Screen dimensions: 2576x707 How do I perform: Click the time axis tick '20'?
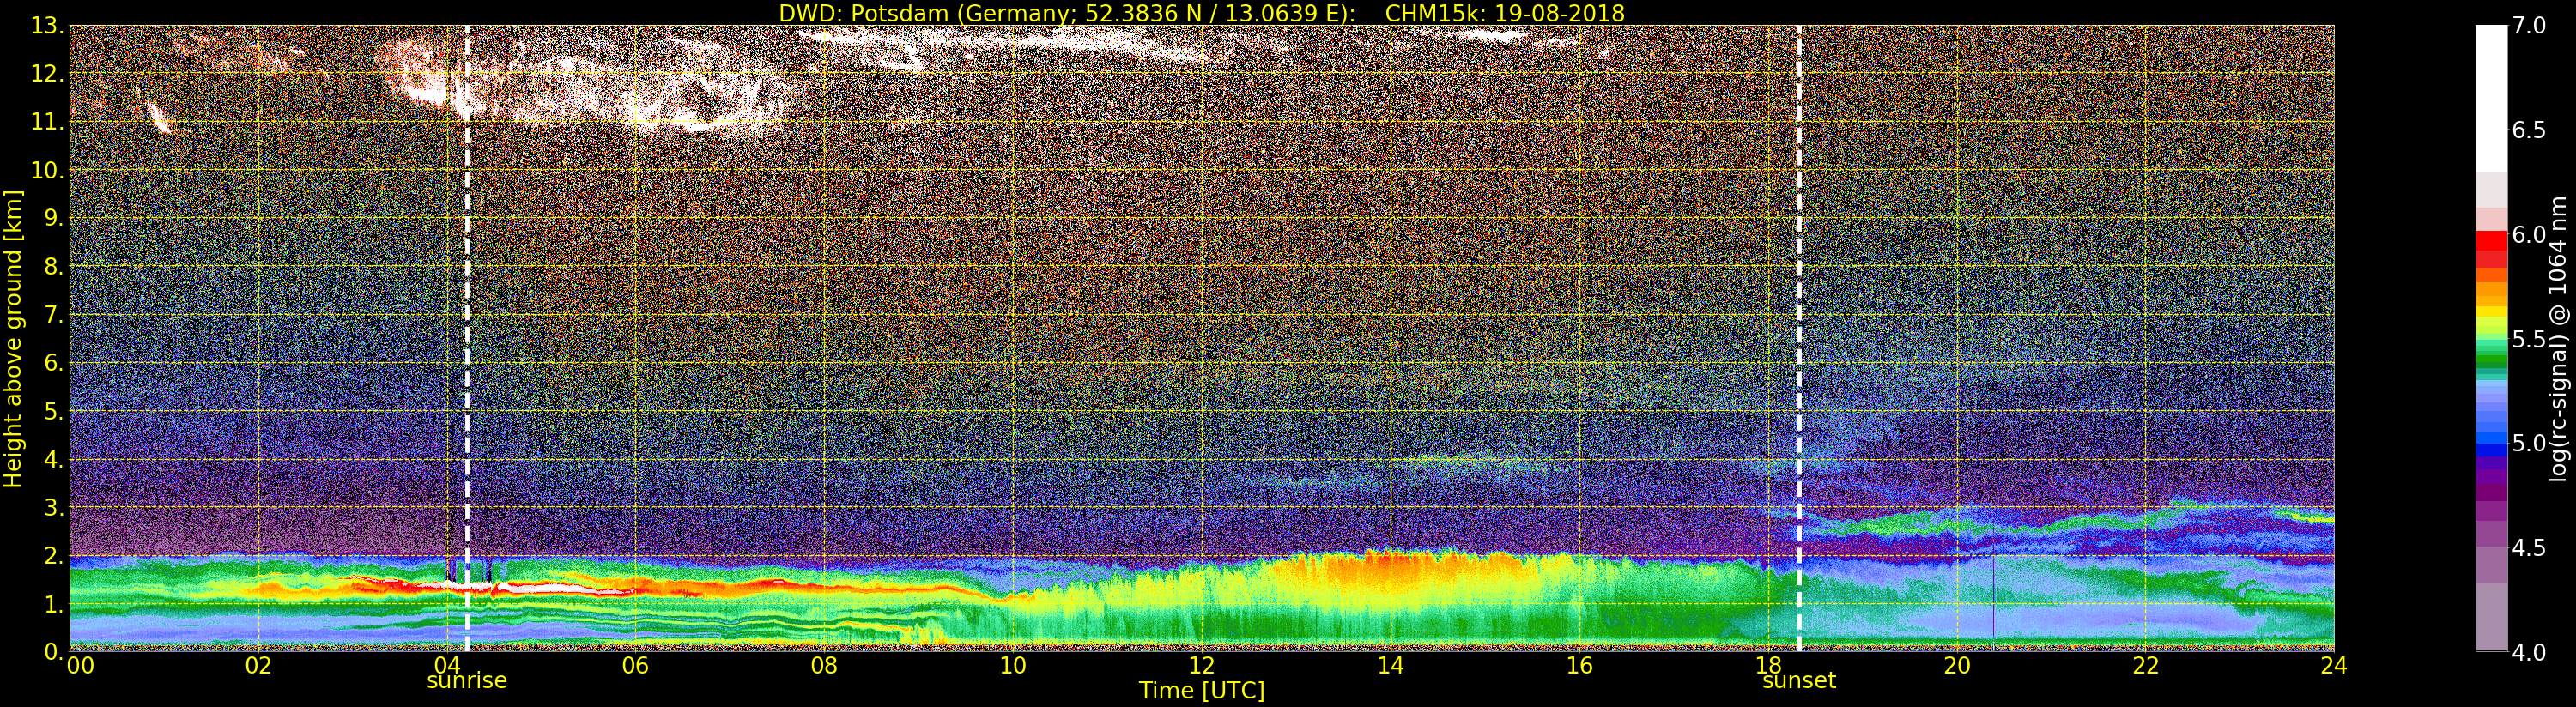pyautogui.click(x=1956, y=665)
